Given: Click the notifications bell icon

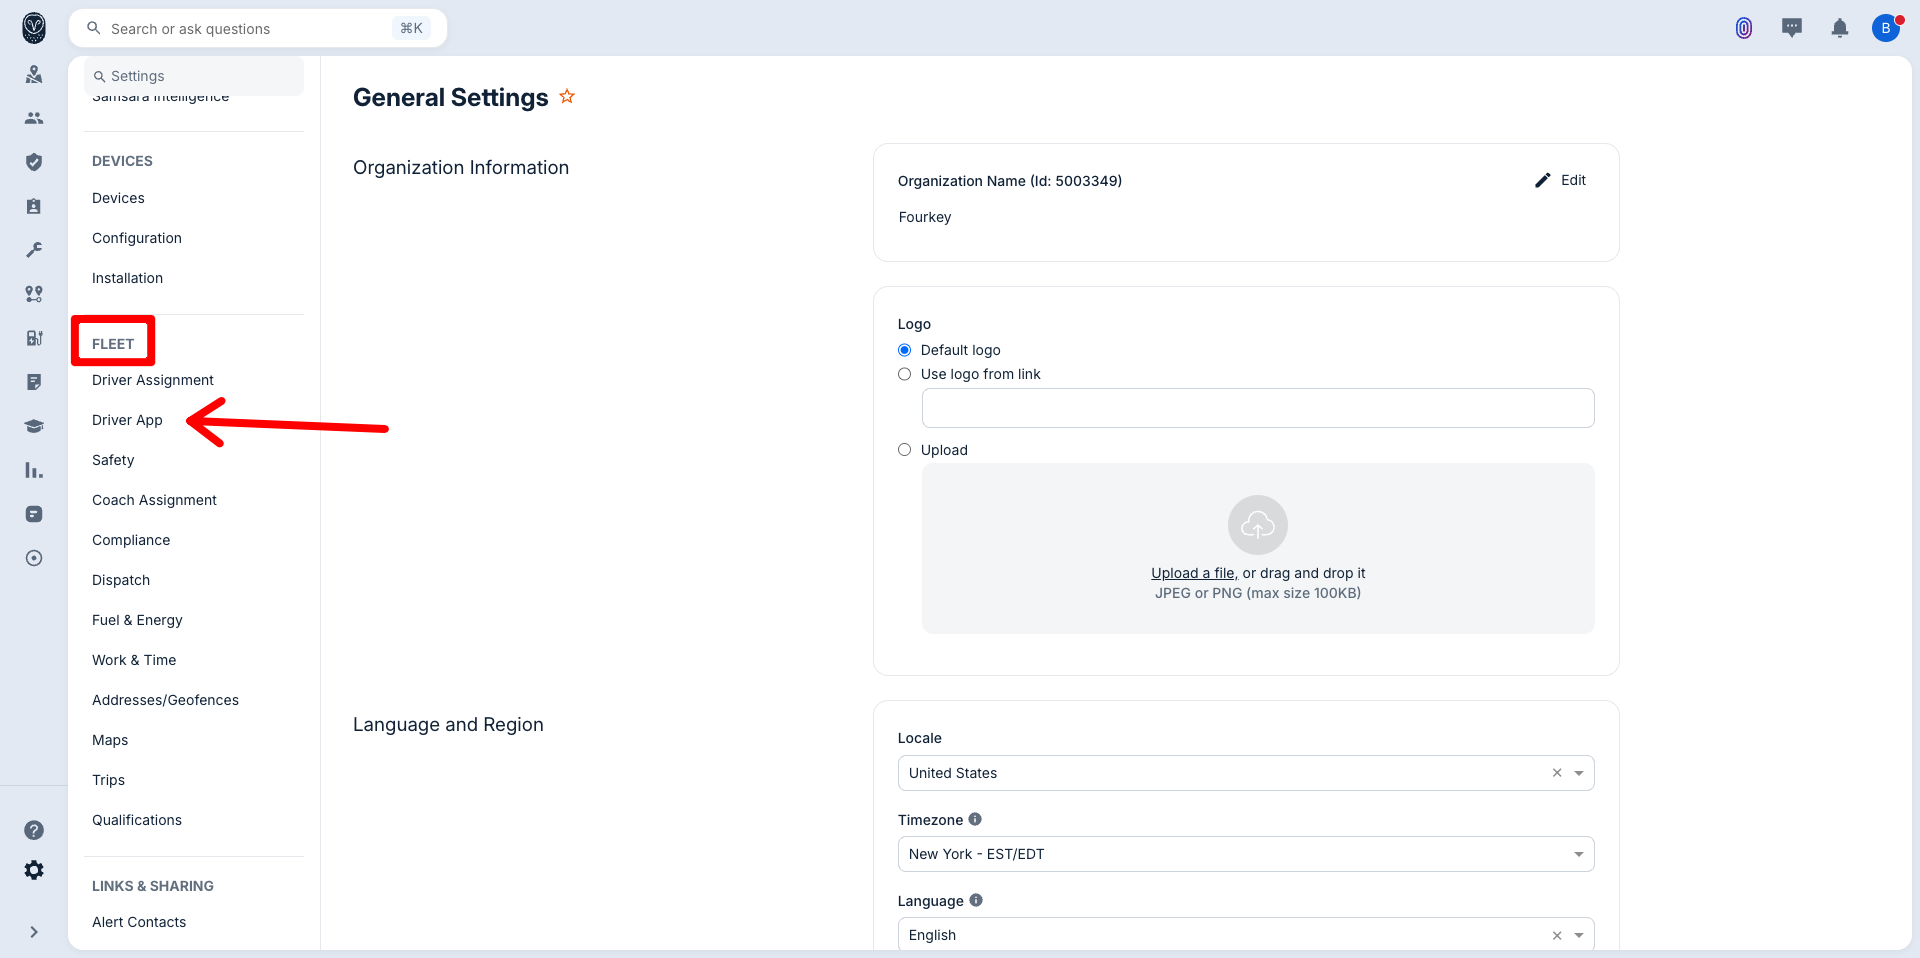Looking at the screenshot, I should coord(1839,28).
